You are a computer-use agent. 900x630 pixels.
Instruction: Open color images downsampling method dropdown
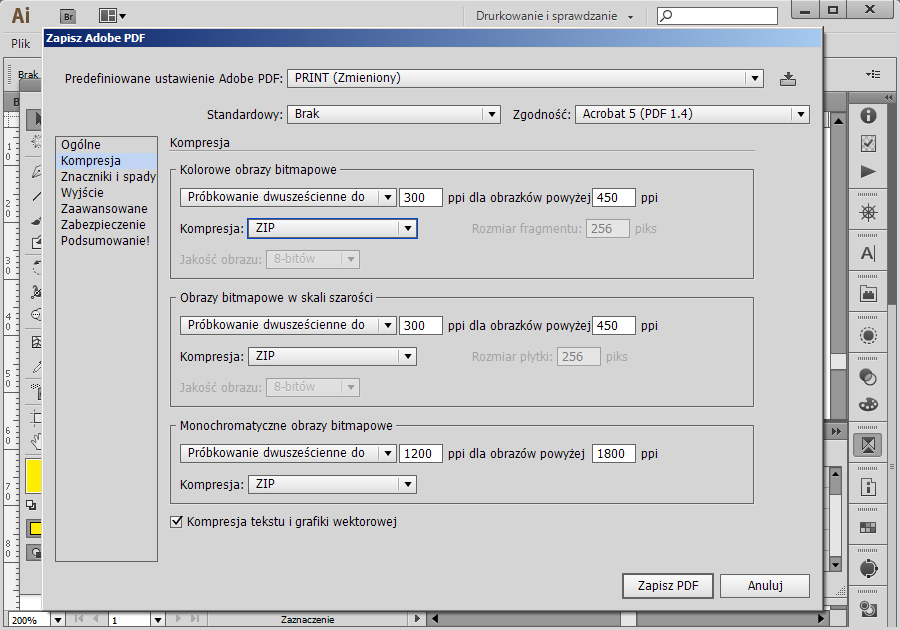tap(288, 197)
